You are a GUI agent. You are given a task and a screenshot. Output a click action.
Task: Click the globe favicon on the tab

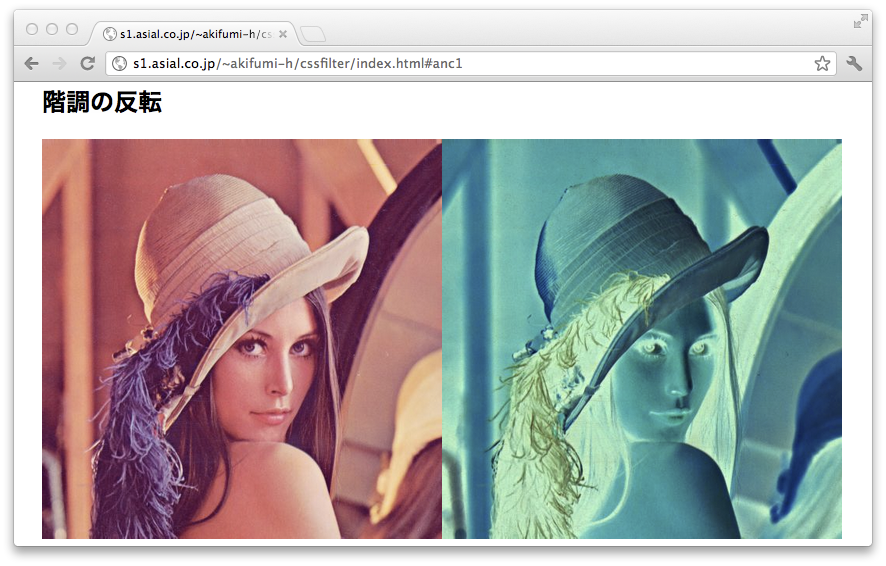(109, 34)
